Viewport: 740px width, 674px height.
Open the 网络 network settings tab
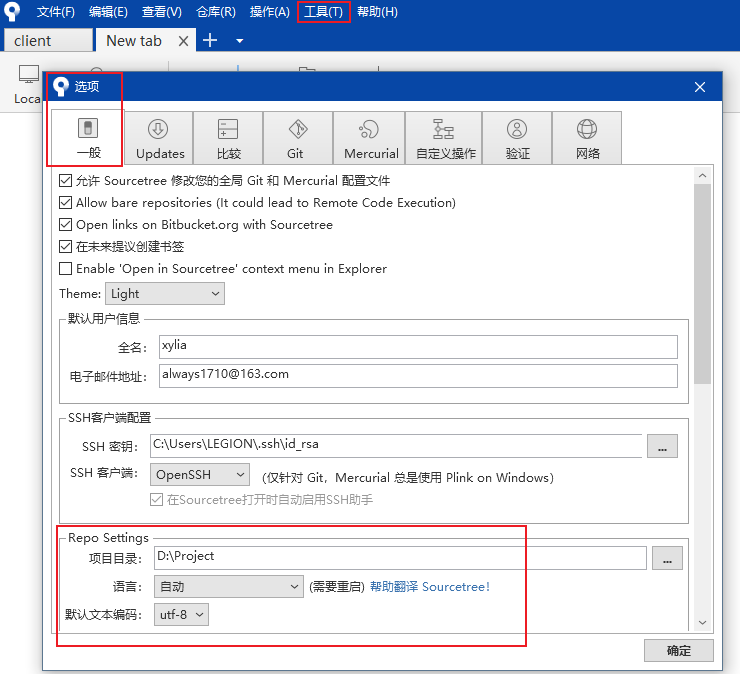(587, 138)
